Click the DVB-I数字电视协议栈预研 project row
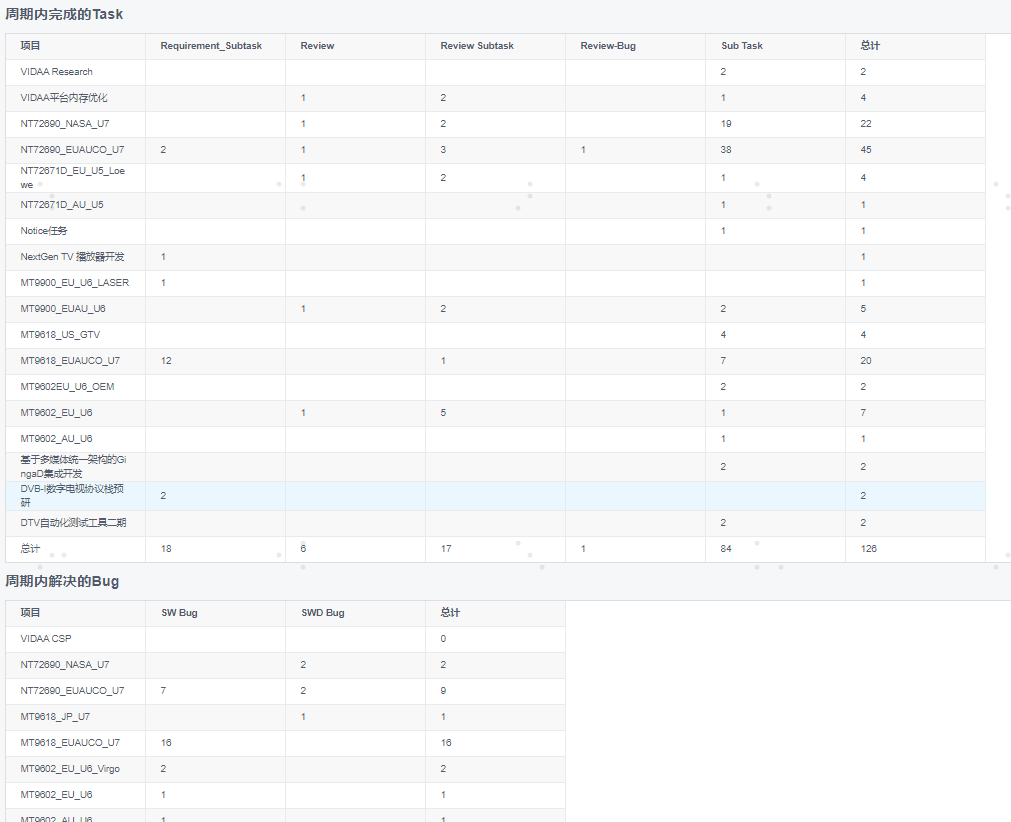 coord(72,495)
